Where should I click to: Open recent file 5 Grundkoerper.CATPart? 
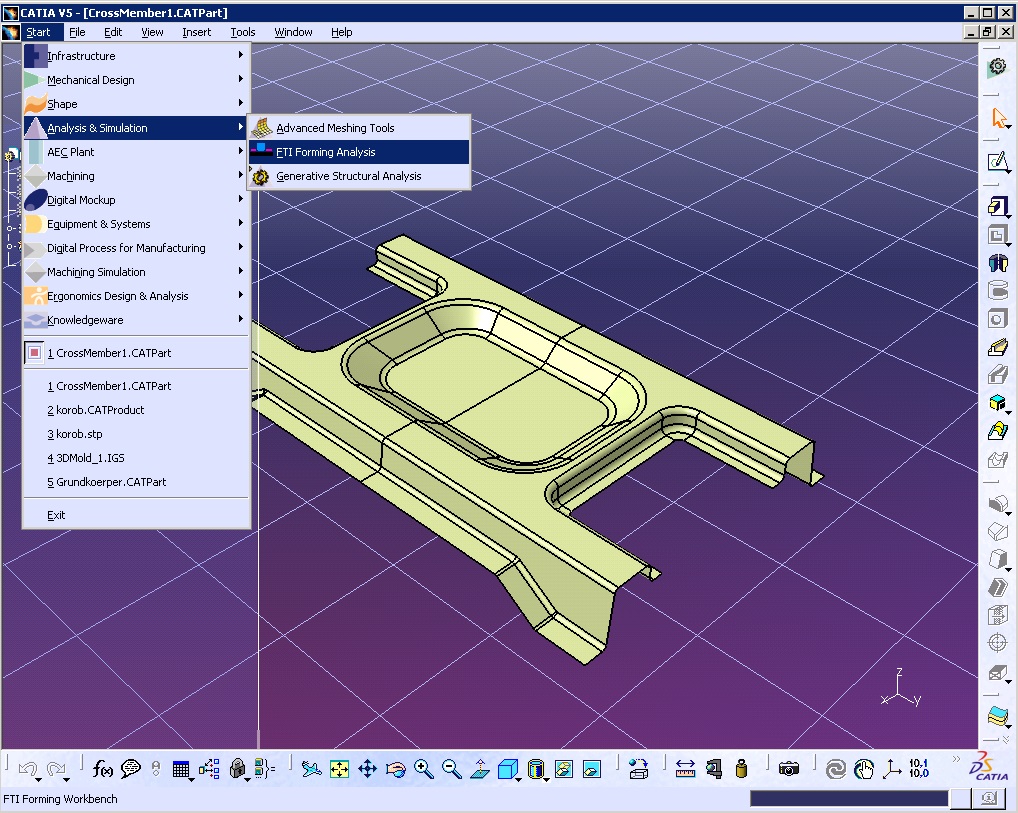click(136, 482)
